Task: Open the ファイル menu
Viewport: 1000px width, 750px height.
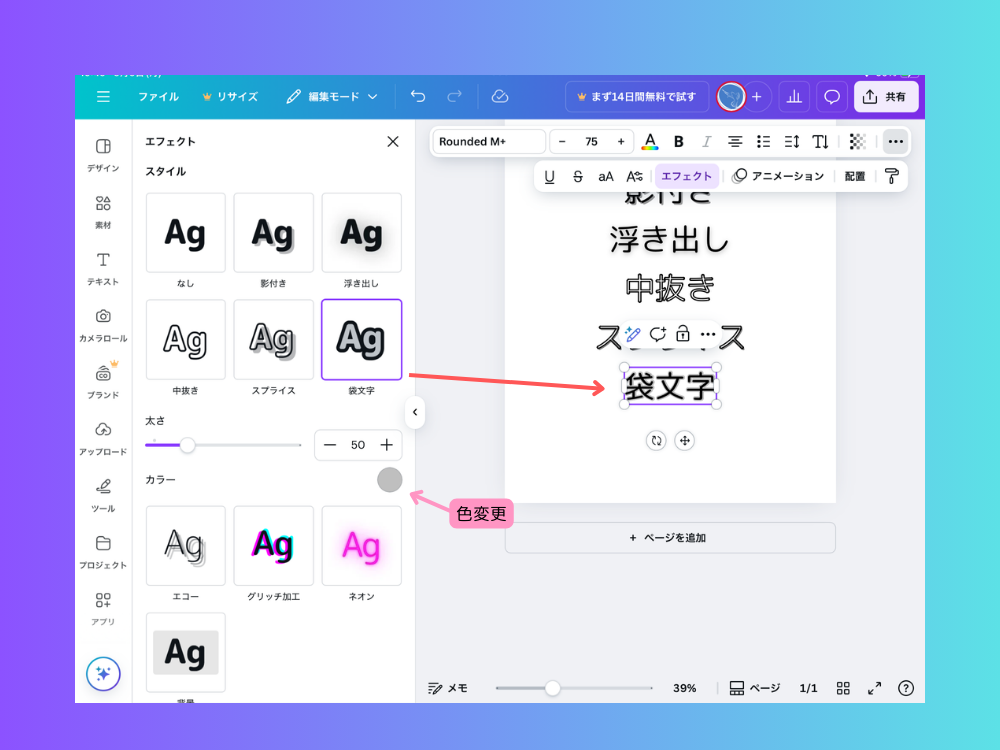Action: pyautogui.click(x=159, y=96)
